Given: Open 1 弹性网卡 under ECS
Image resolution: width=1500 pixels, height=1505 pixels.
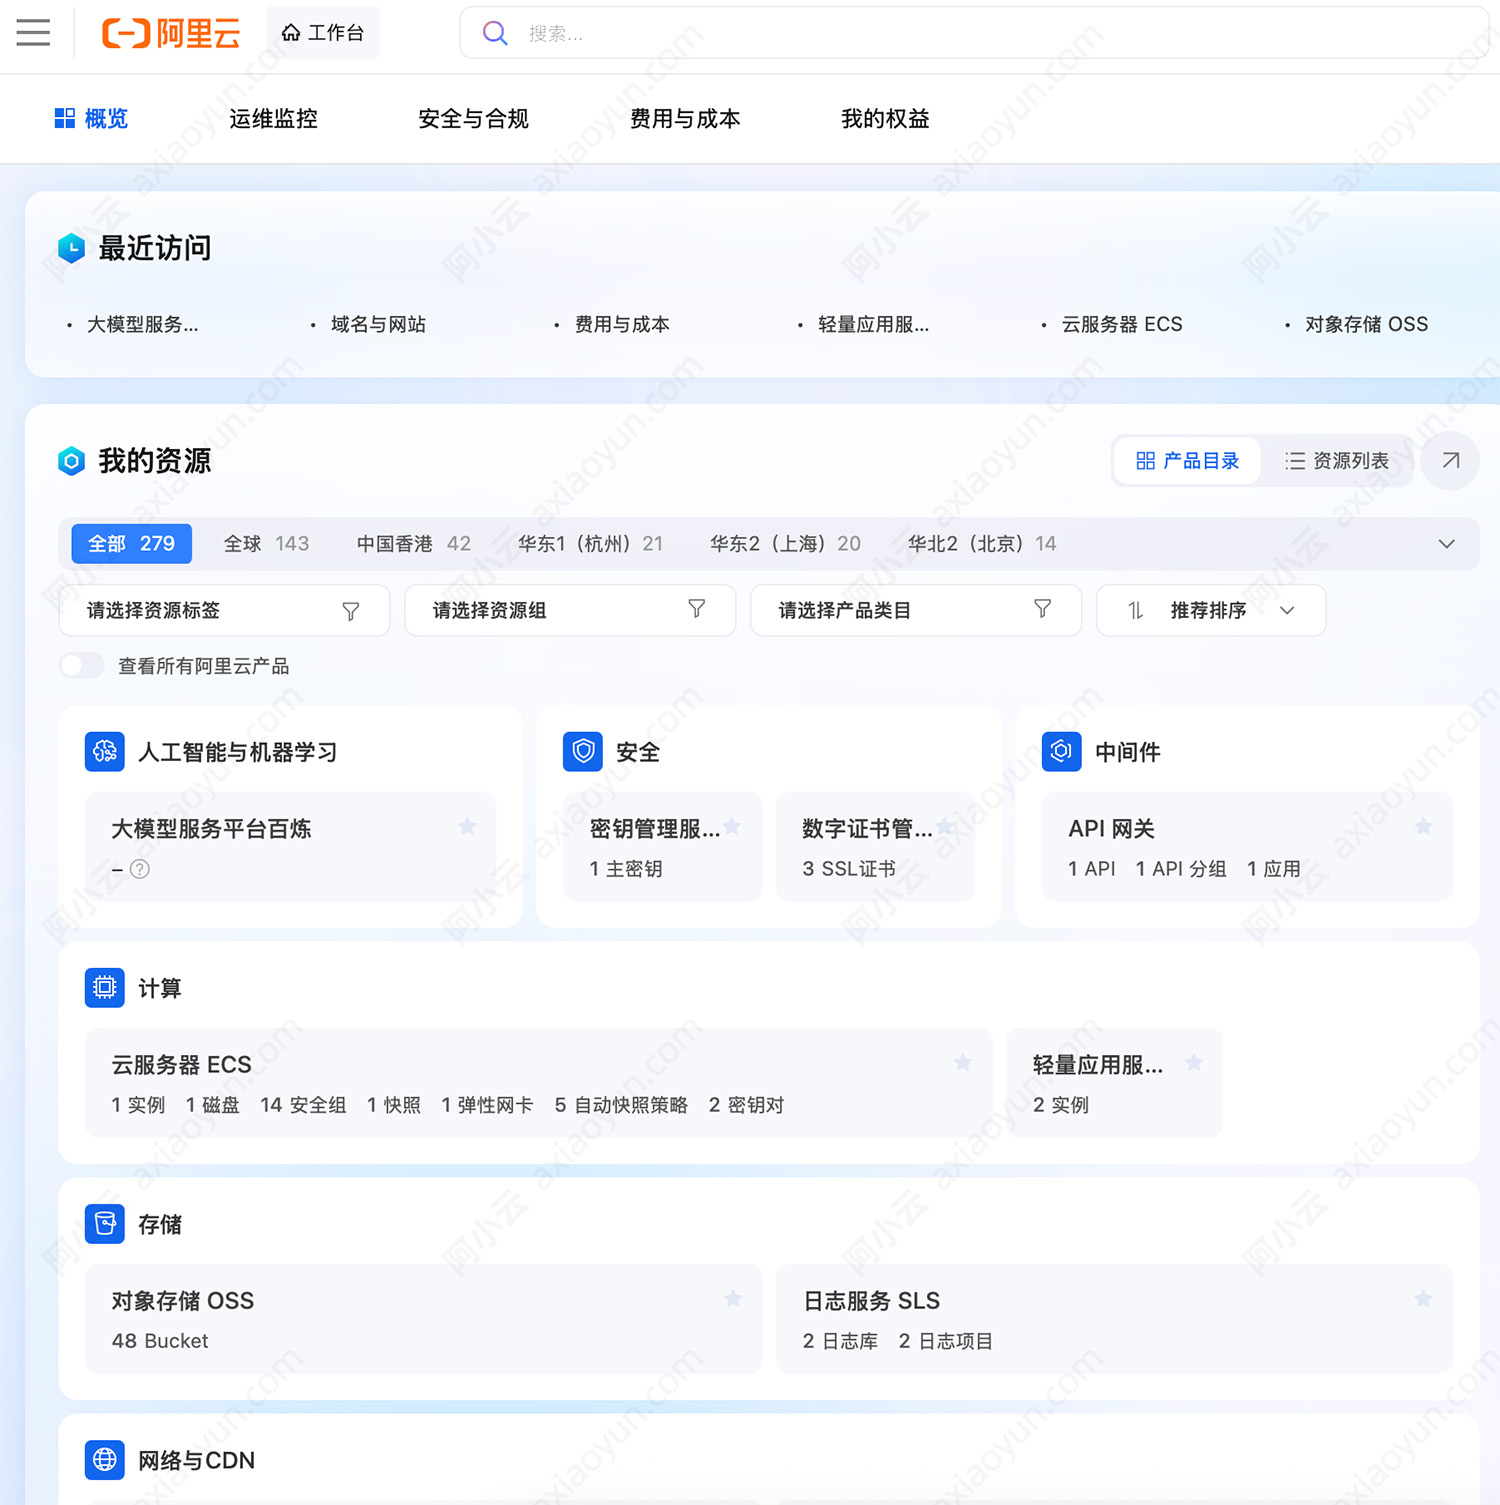Looking at the screenshot, I should coord(487,1105).
